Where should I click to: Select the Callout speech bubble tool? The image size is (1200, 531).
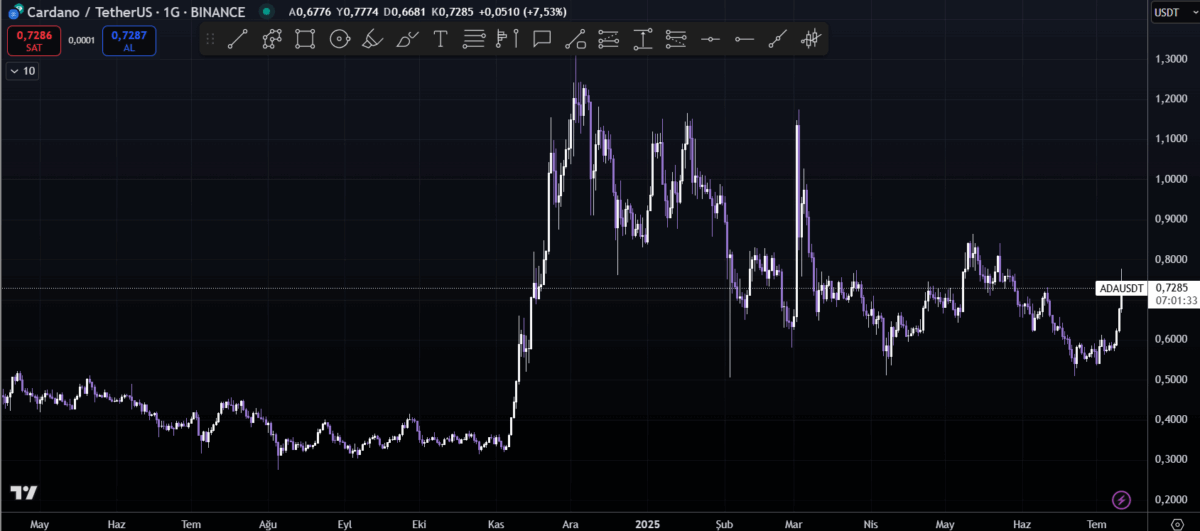coord(542,40)
